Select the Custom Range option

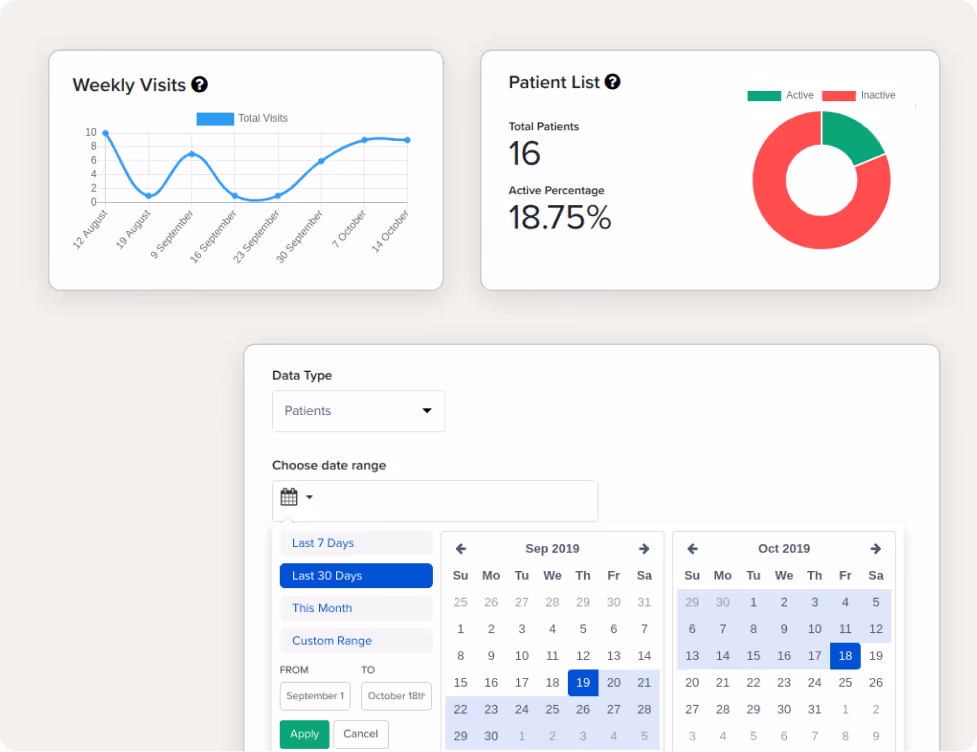pos(356,640)
